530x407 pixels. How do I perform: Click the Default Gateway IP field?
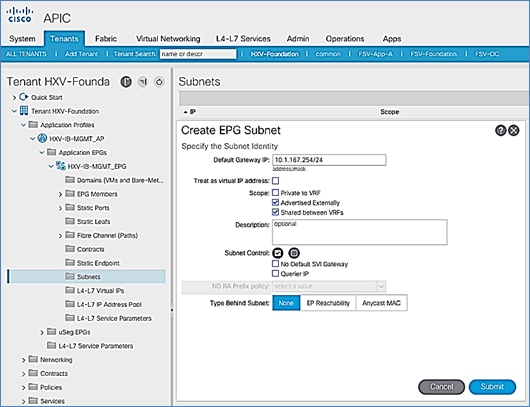coord(329,160)
